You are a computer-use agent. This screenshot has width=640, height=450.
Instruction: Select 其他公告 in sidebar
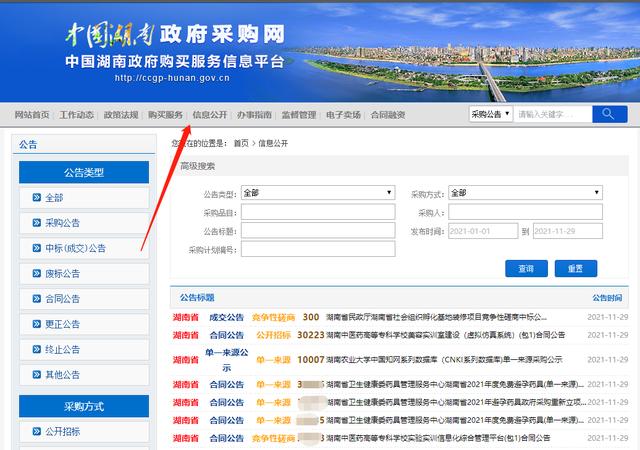[x=84, y=375]
